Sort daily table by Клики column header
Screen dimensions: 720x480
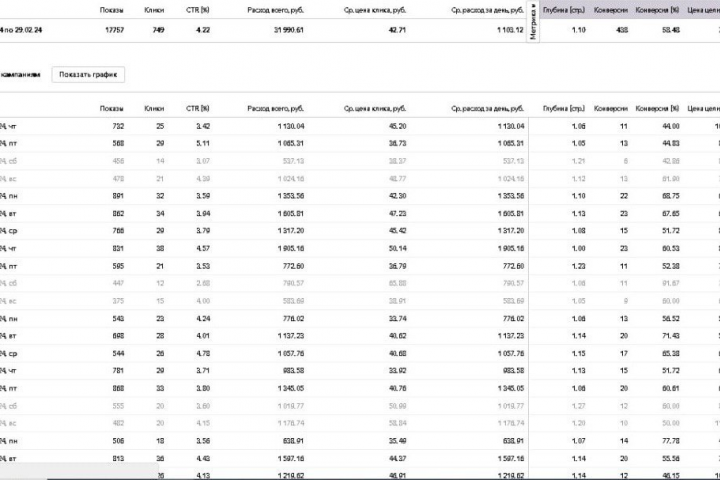click(154, 108)
